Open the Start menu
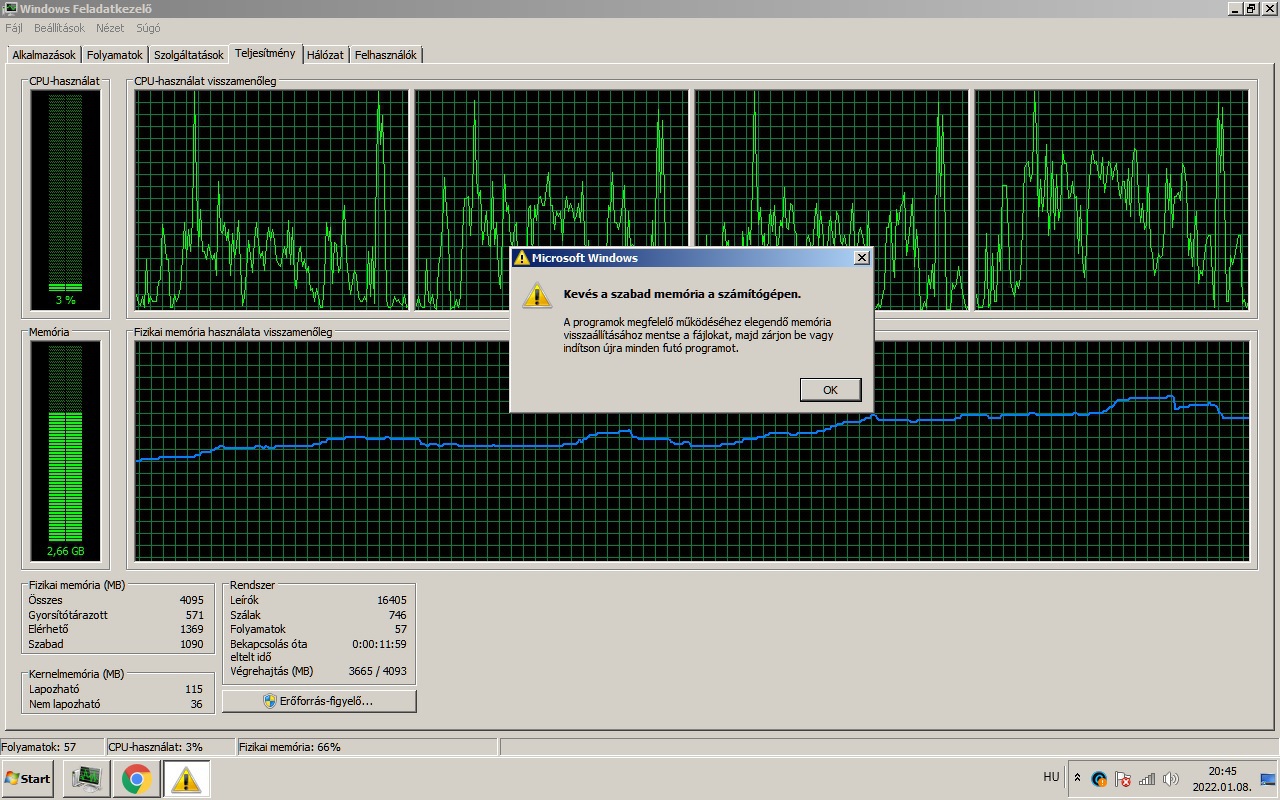This screenshot has width=1280, height=800. coord(28,779)
